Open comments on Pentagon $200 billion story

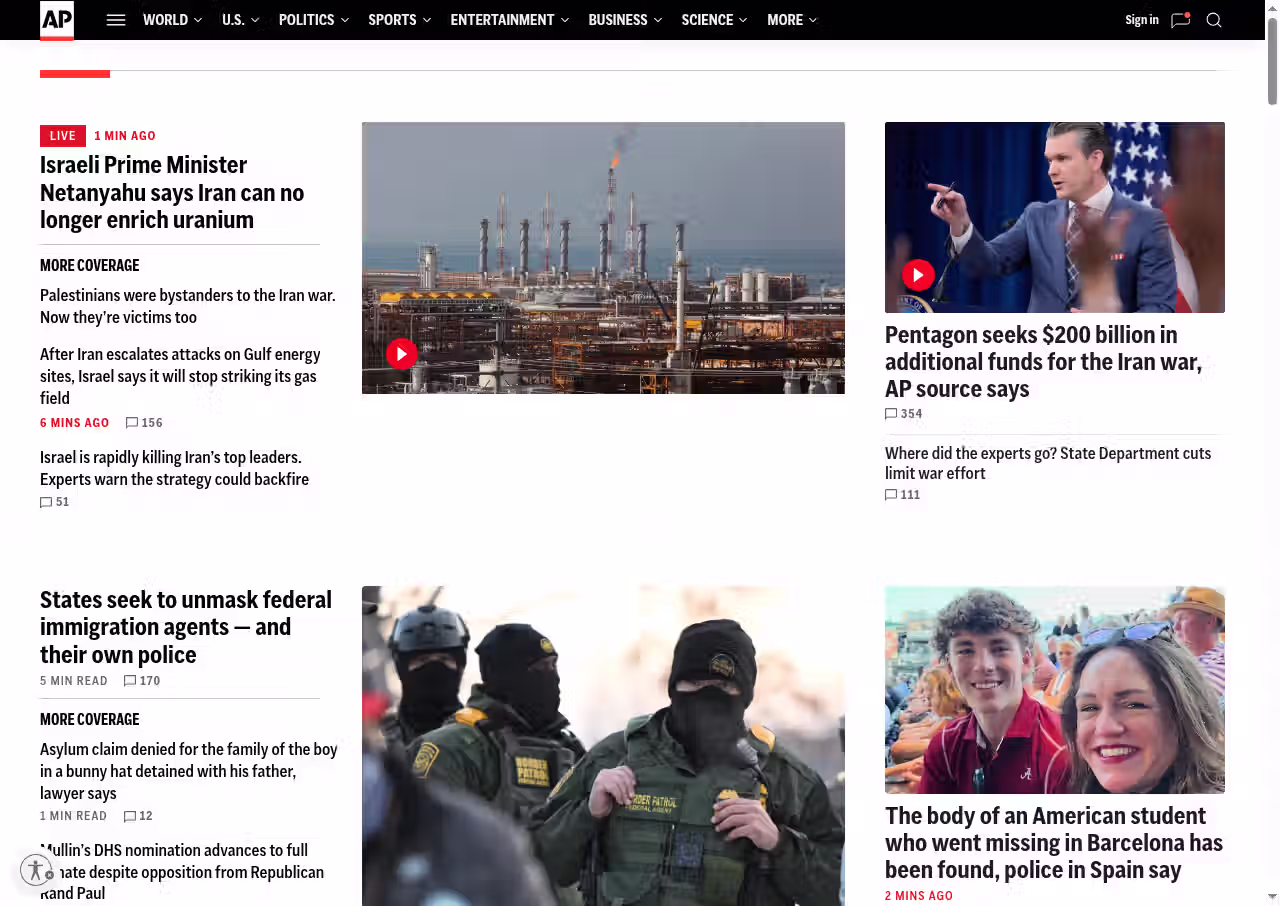click(903, 414)
